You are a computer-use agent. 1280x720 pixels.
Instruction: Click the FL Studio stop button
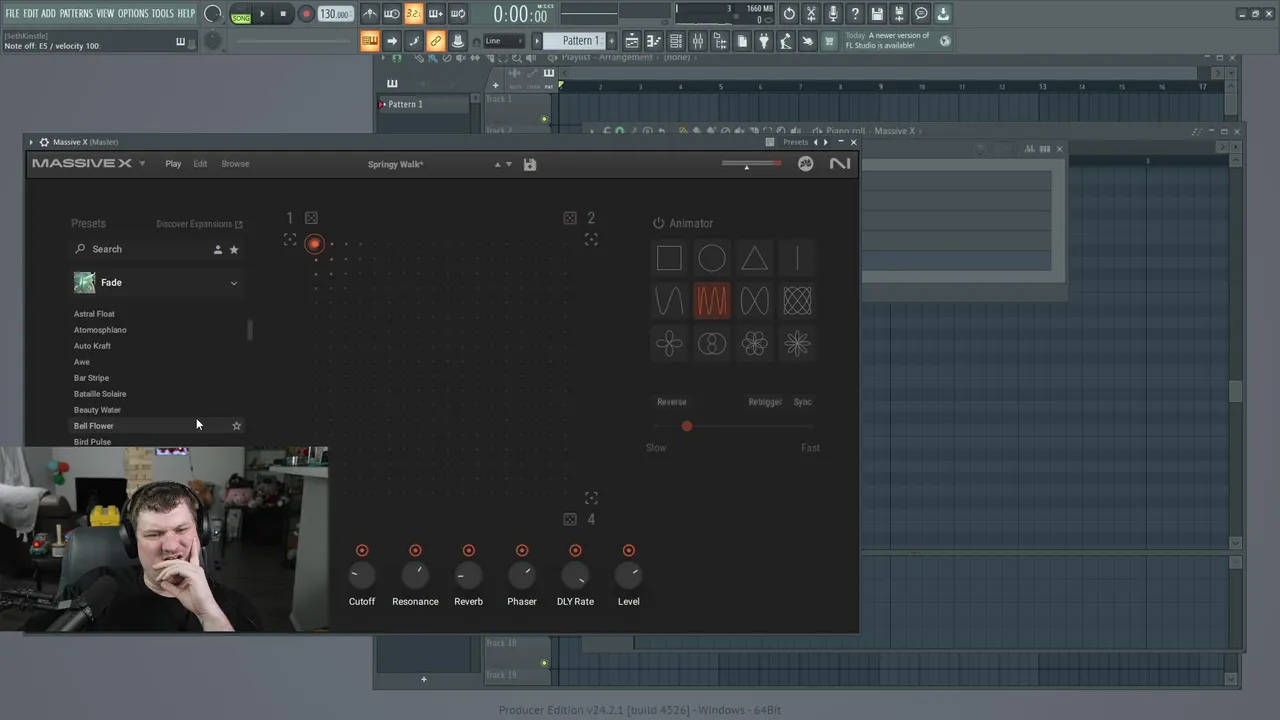[x=283, y=14]
